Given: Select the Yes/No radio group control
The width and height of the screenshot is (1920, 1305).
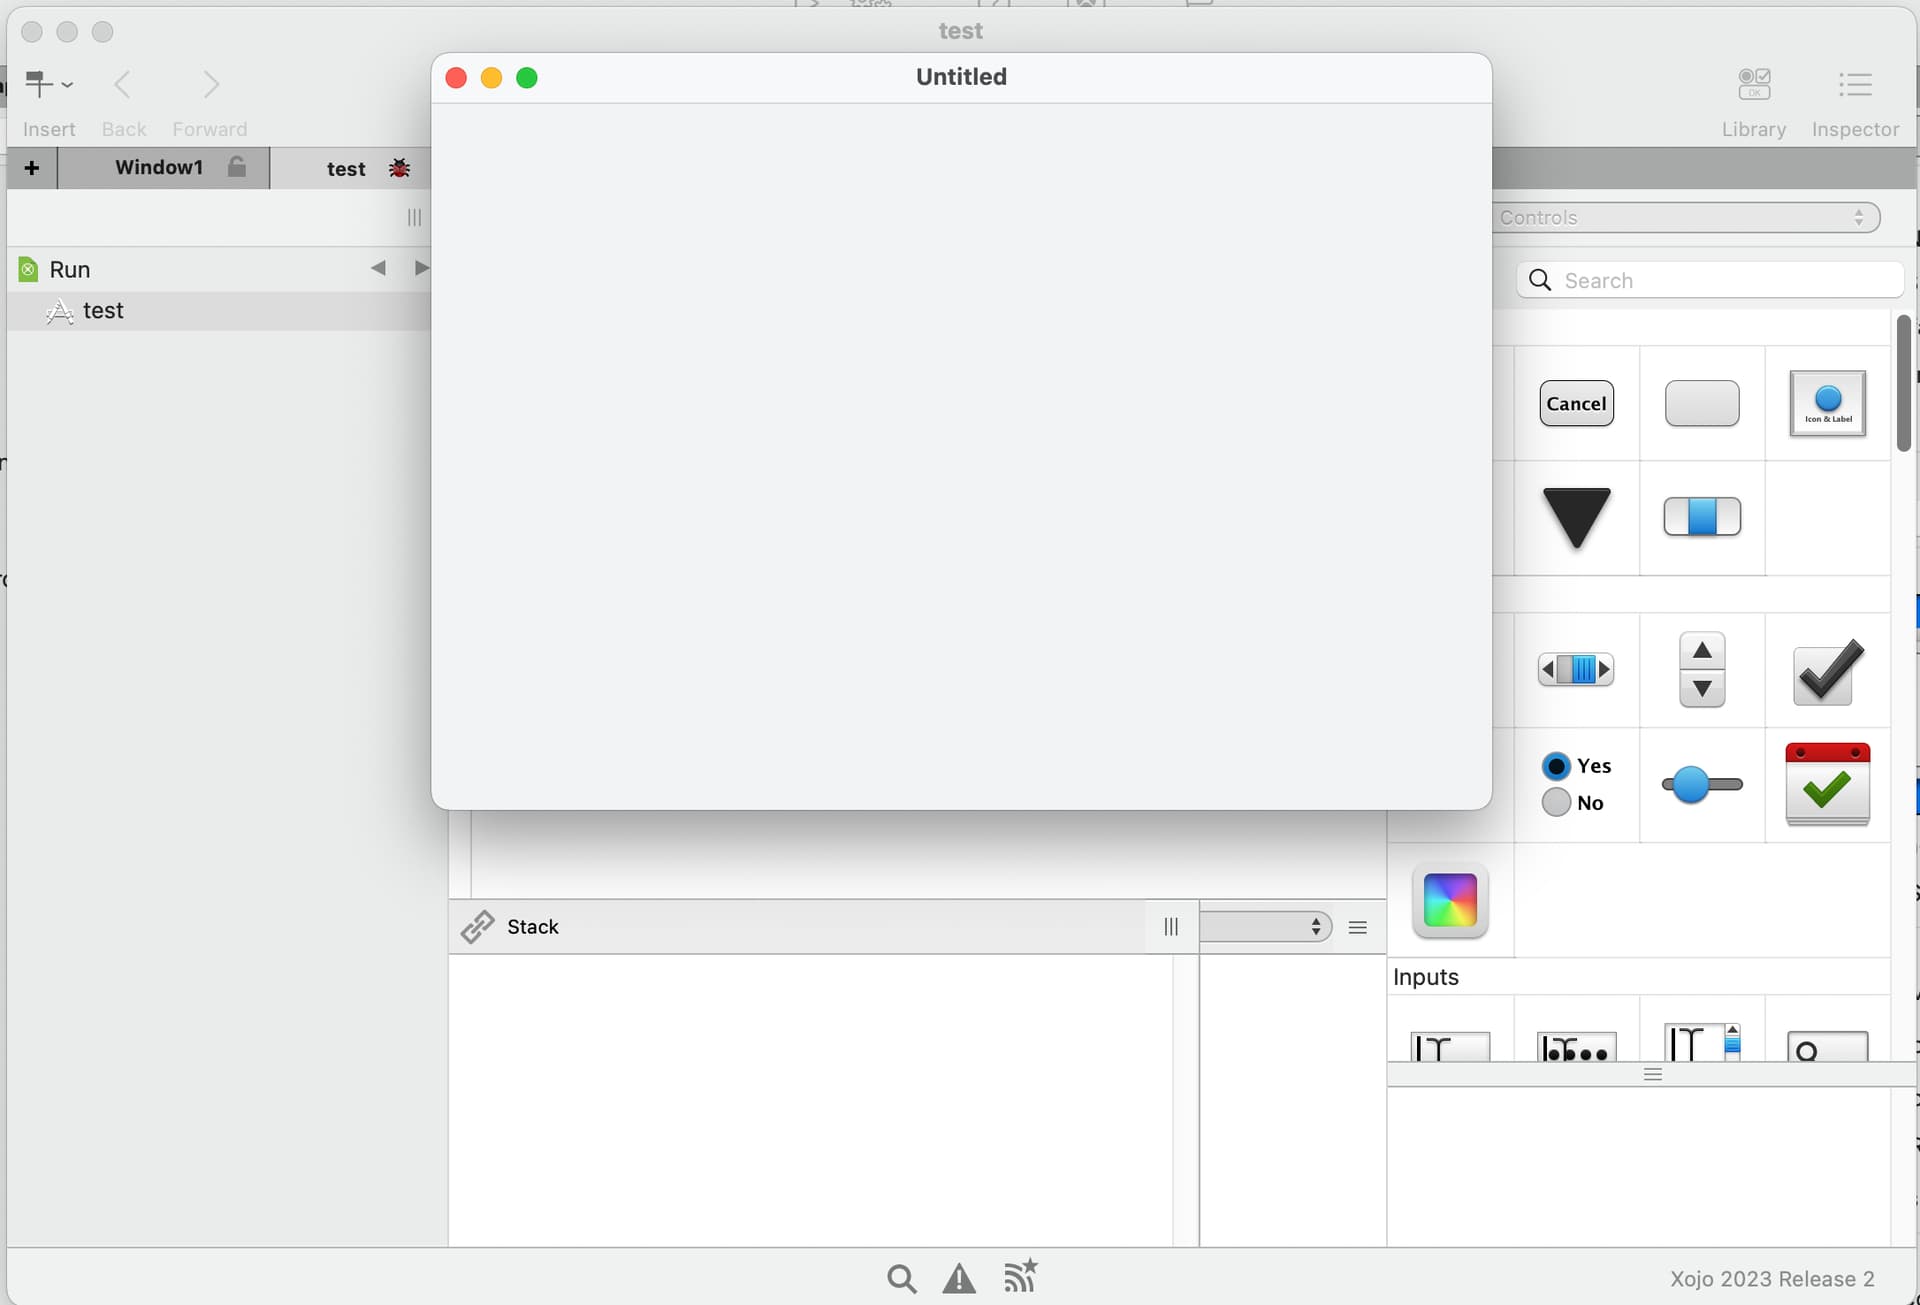Looking at the screenshot, I should pyautogui.click(x=1577, y=784).
